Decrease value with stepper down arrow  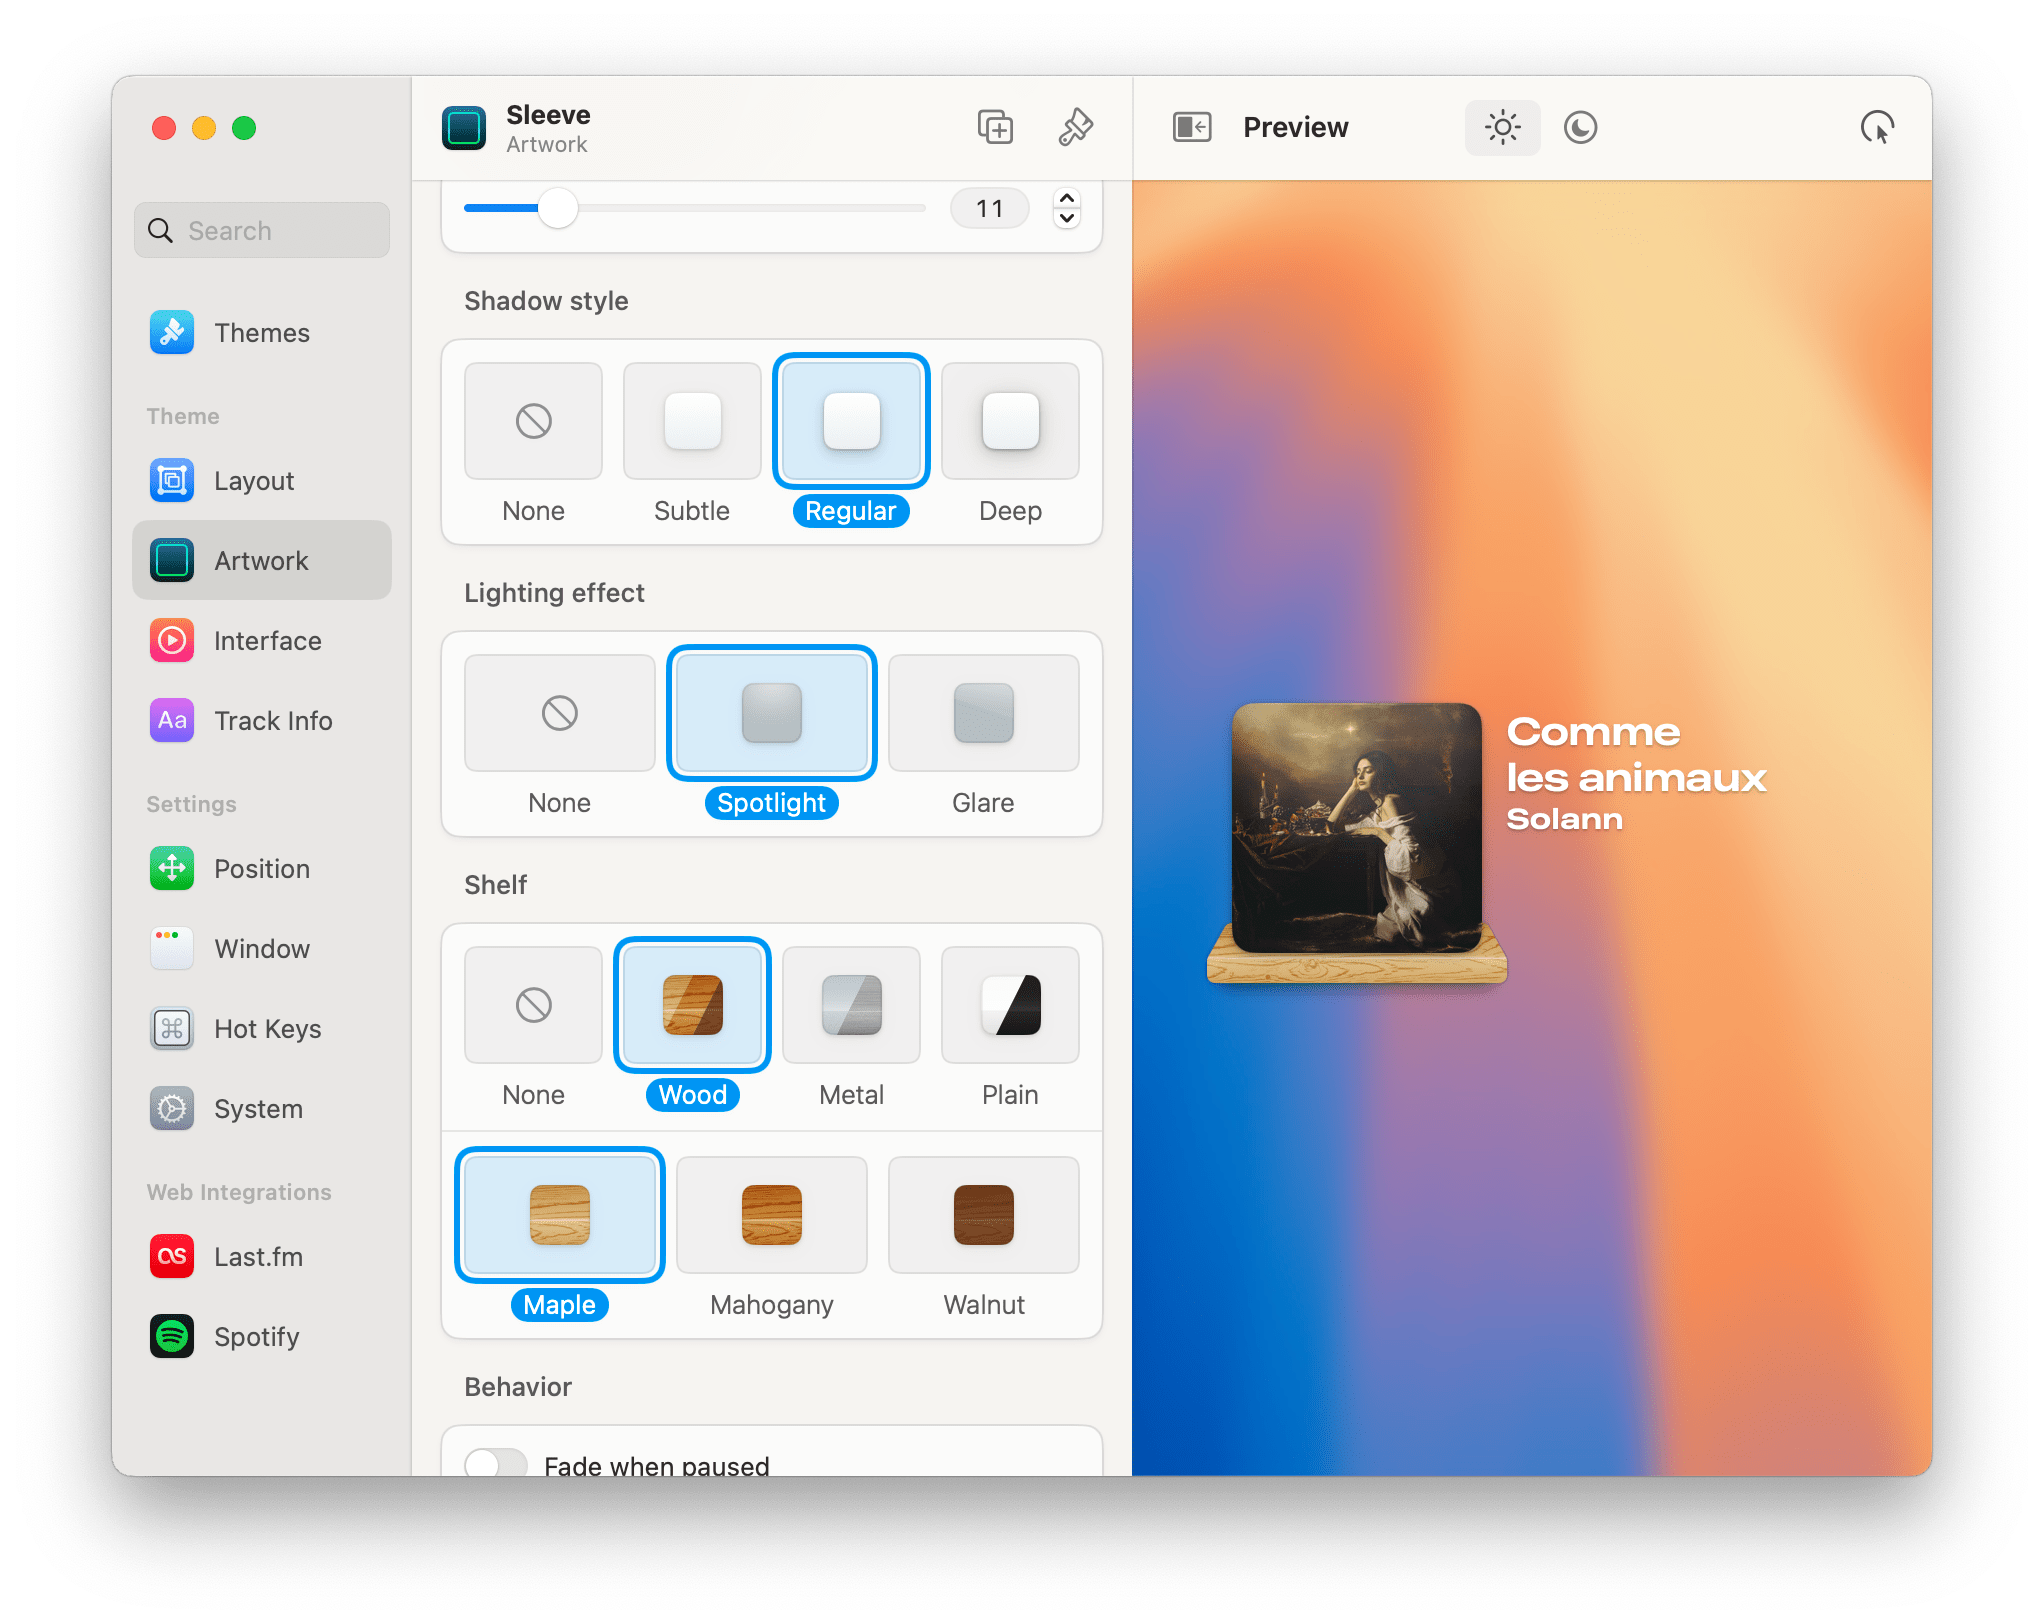pyautogui.click(x=1067, y=218)
